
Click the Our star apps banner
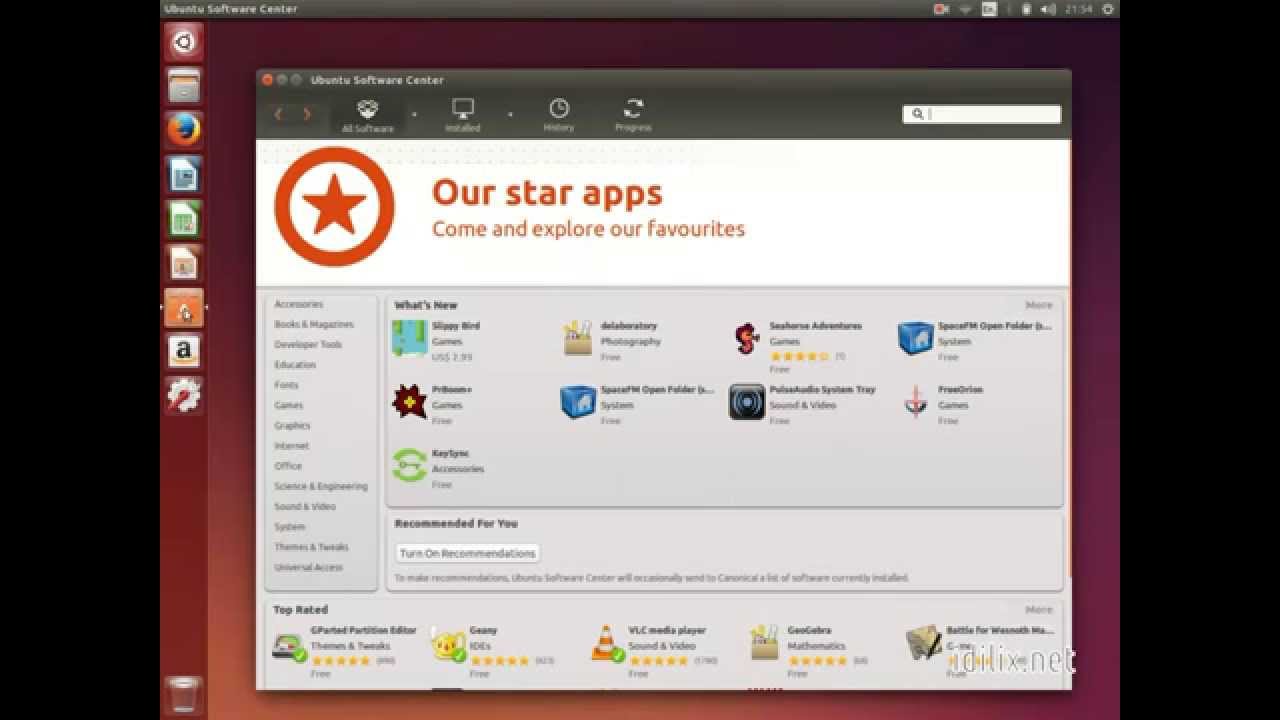(x=663, y=212)
